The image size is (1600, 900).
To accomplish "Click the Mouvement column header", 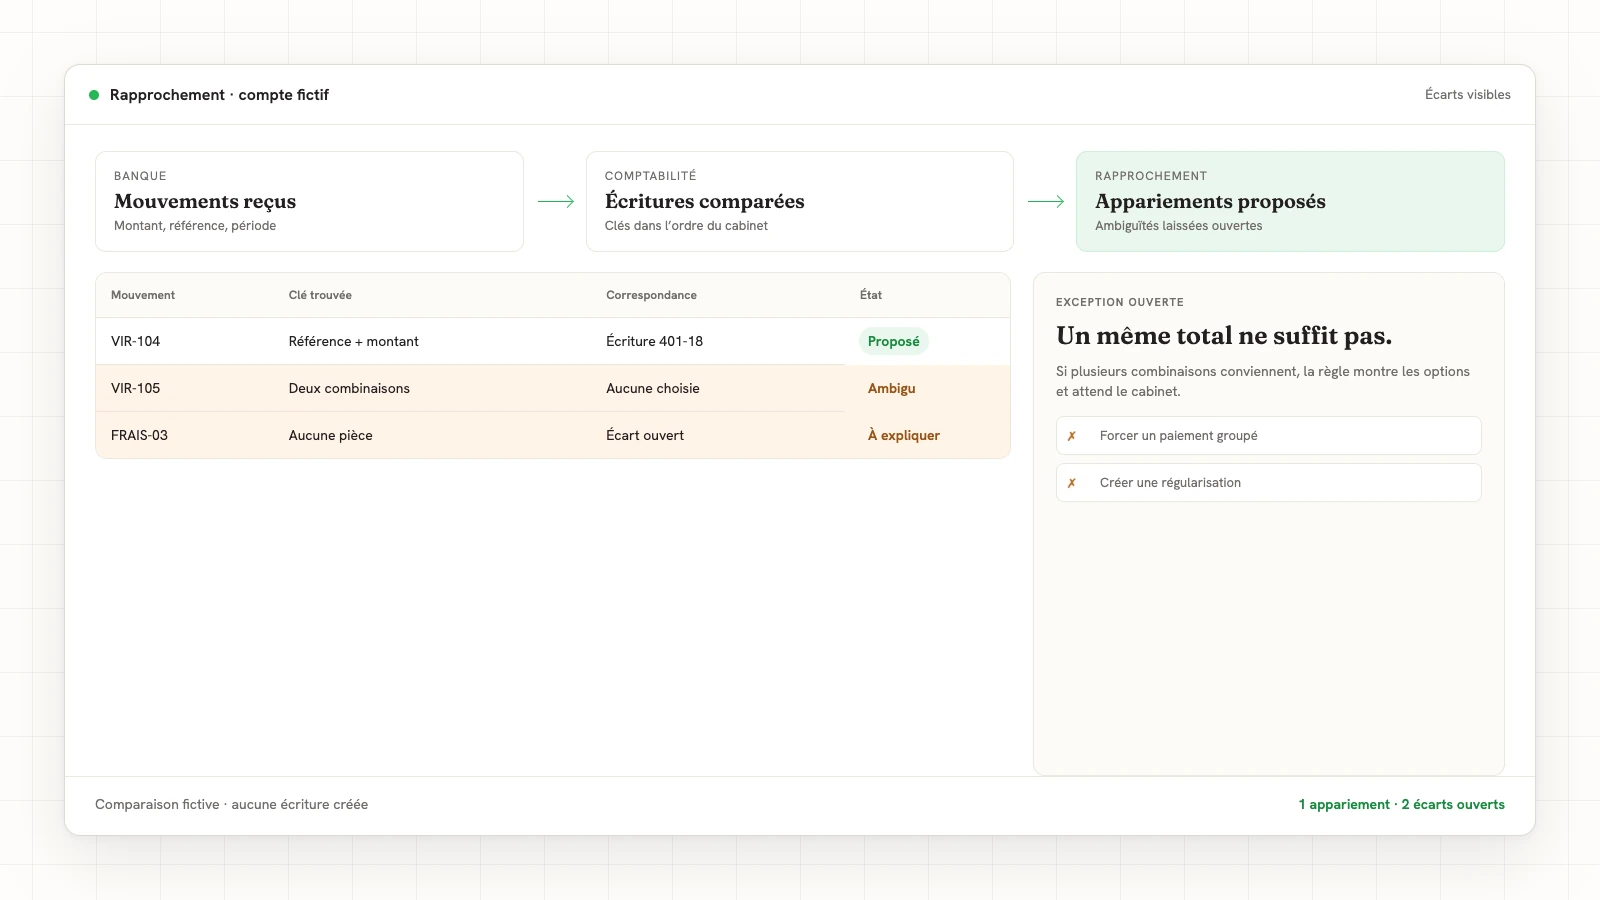I will [x=143, y=295].
